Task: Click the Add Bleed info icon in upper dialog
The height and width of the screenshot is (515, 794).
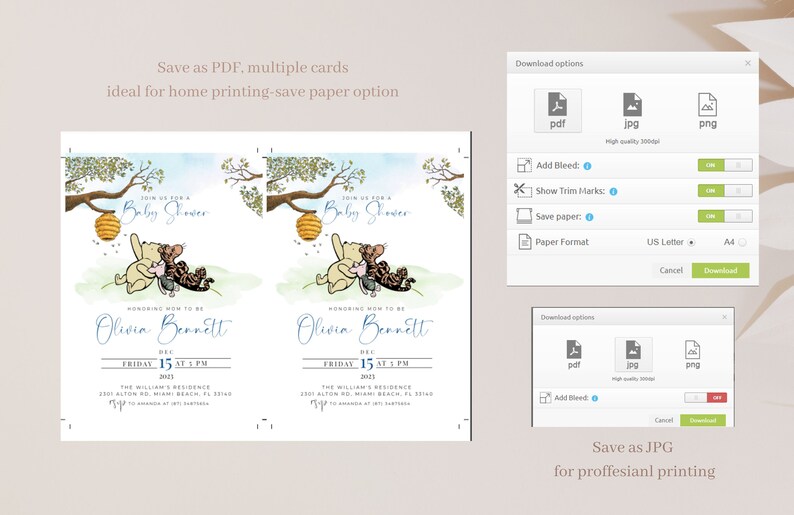Action: 587,166
